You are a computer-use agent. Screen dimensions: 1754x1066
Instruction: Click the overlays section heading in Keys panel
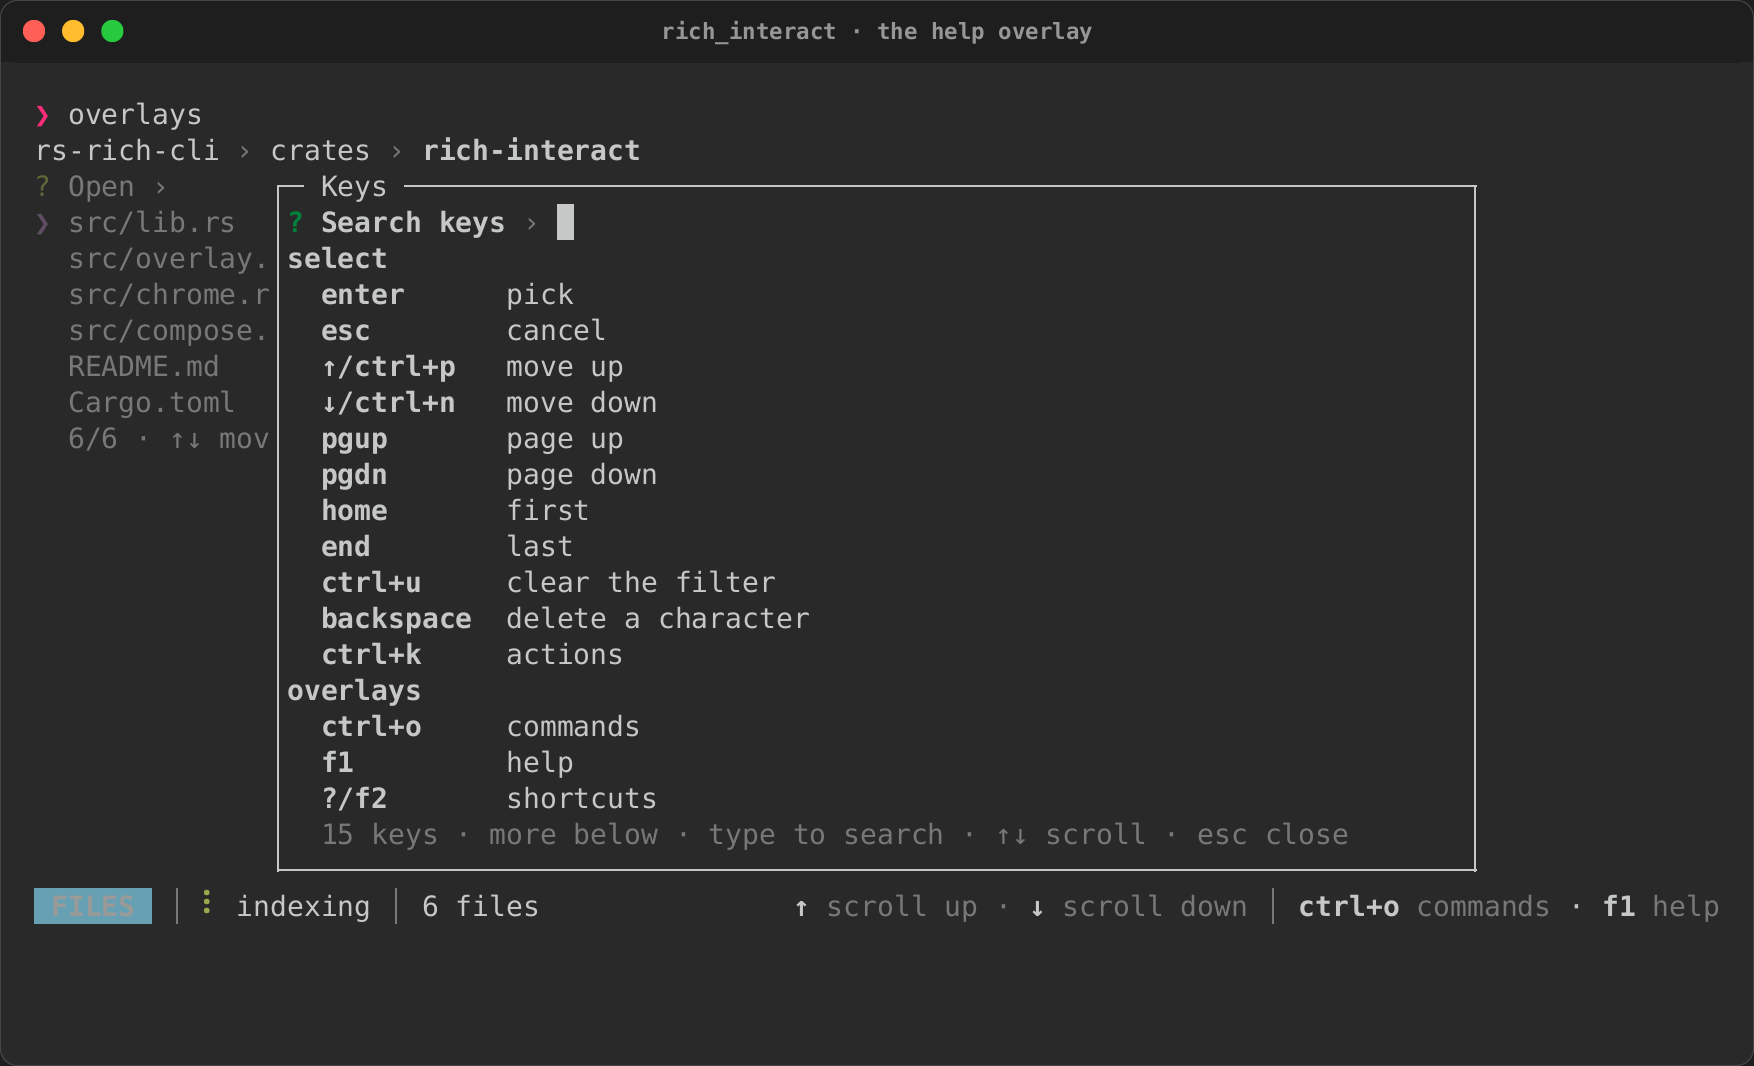354,690
